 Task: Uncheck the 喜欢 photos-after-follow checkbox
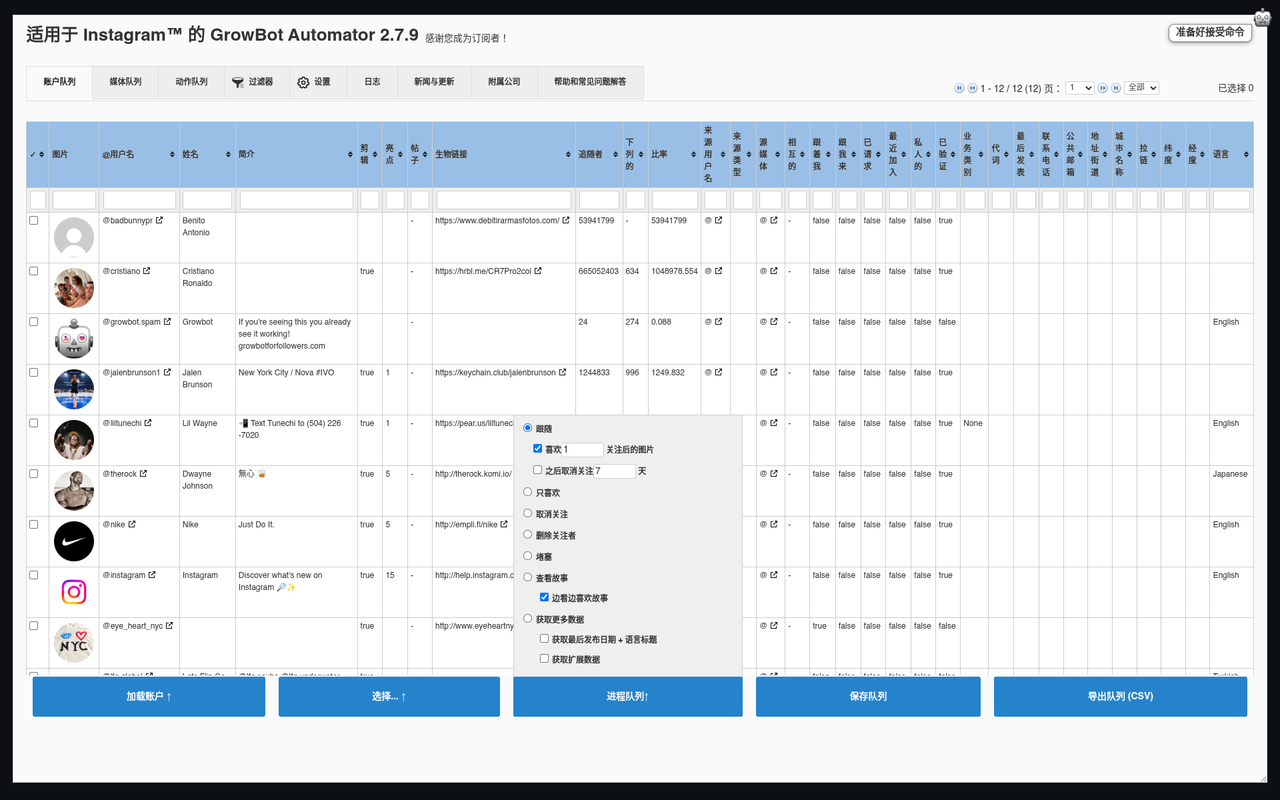click(538, 449)
